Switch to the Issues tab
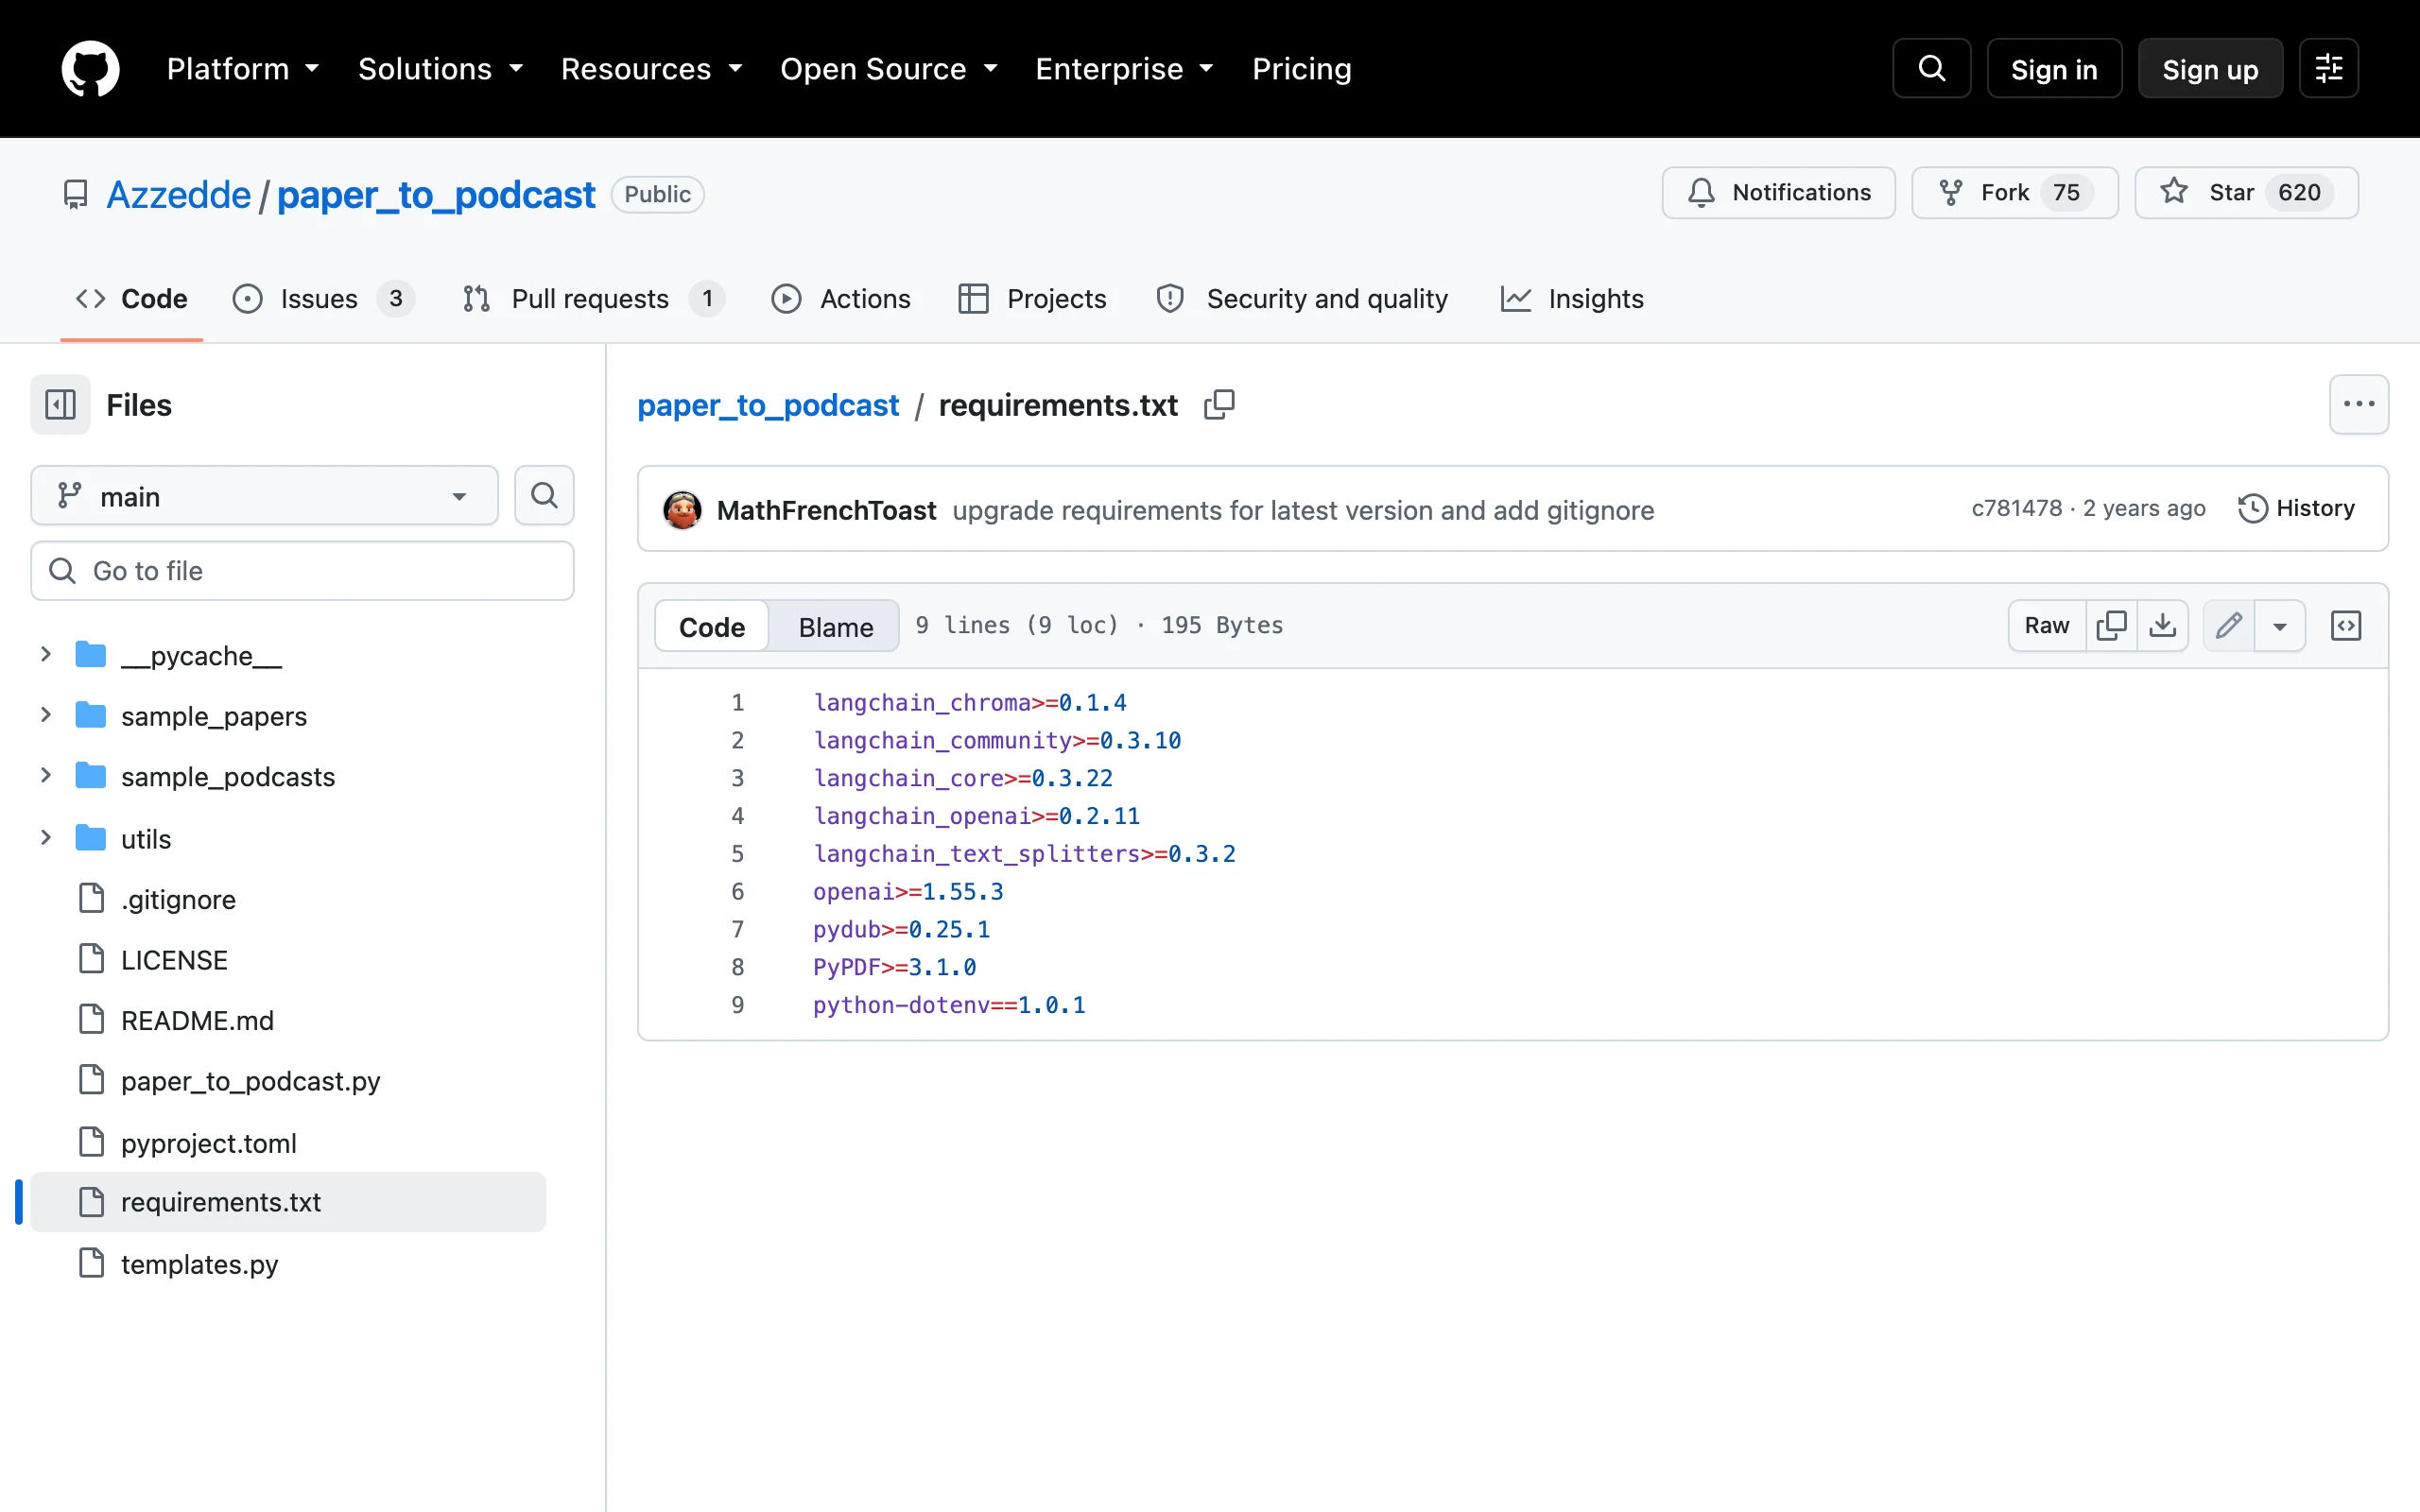The width and height of the screenshot is (2420, 1512). point(323,299)
